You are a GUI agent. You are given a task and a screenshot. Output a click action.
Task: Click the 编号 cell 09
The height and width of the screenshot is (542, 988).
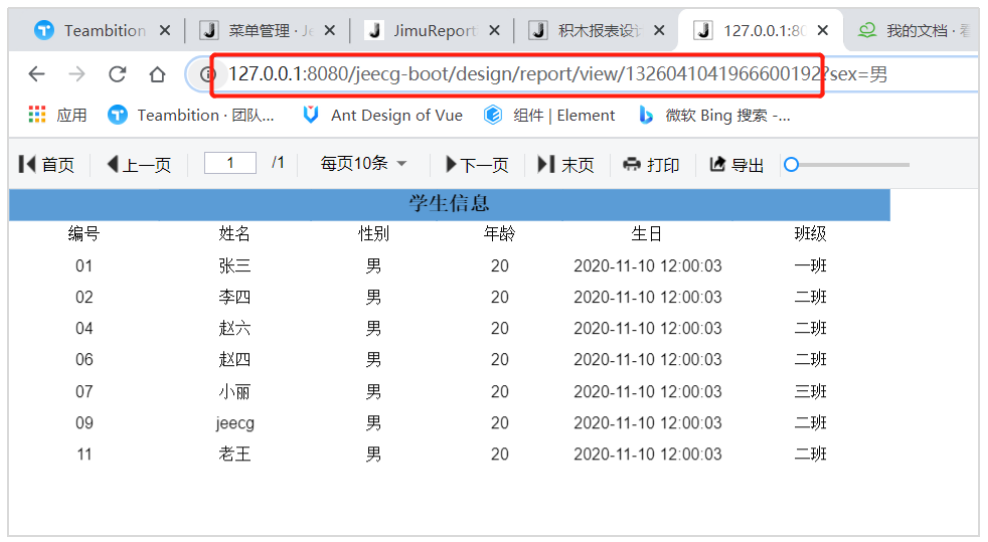pyautogui.click(x=84, y=423)
